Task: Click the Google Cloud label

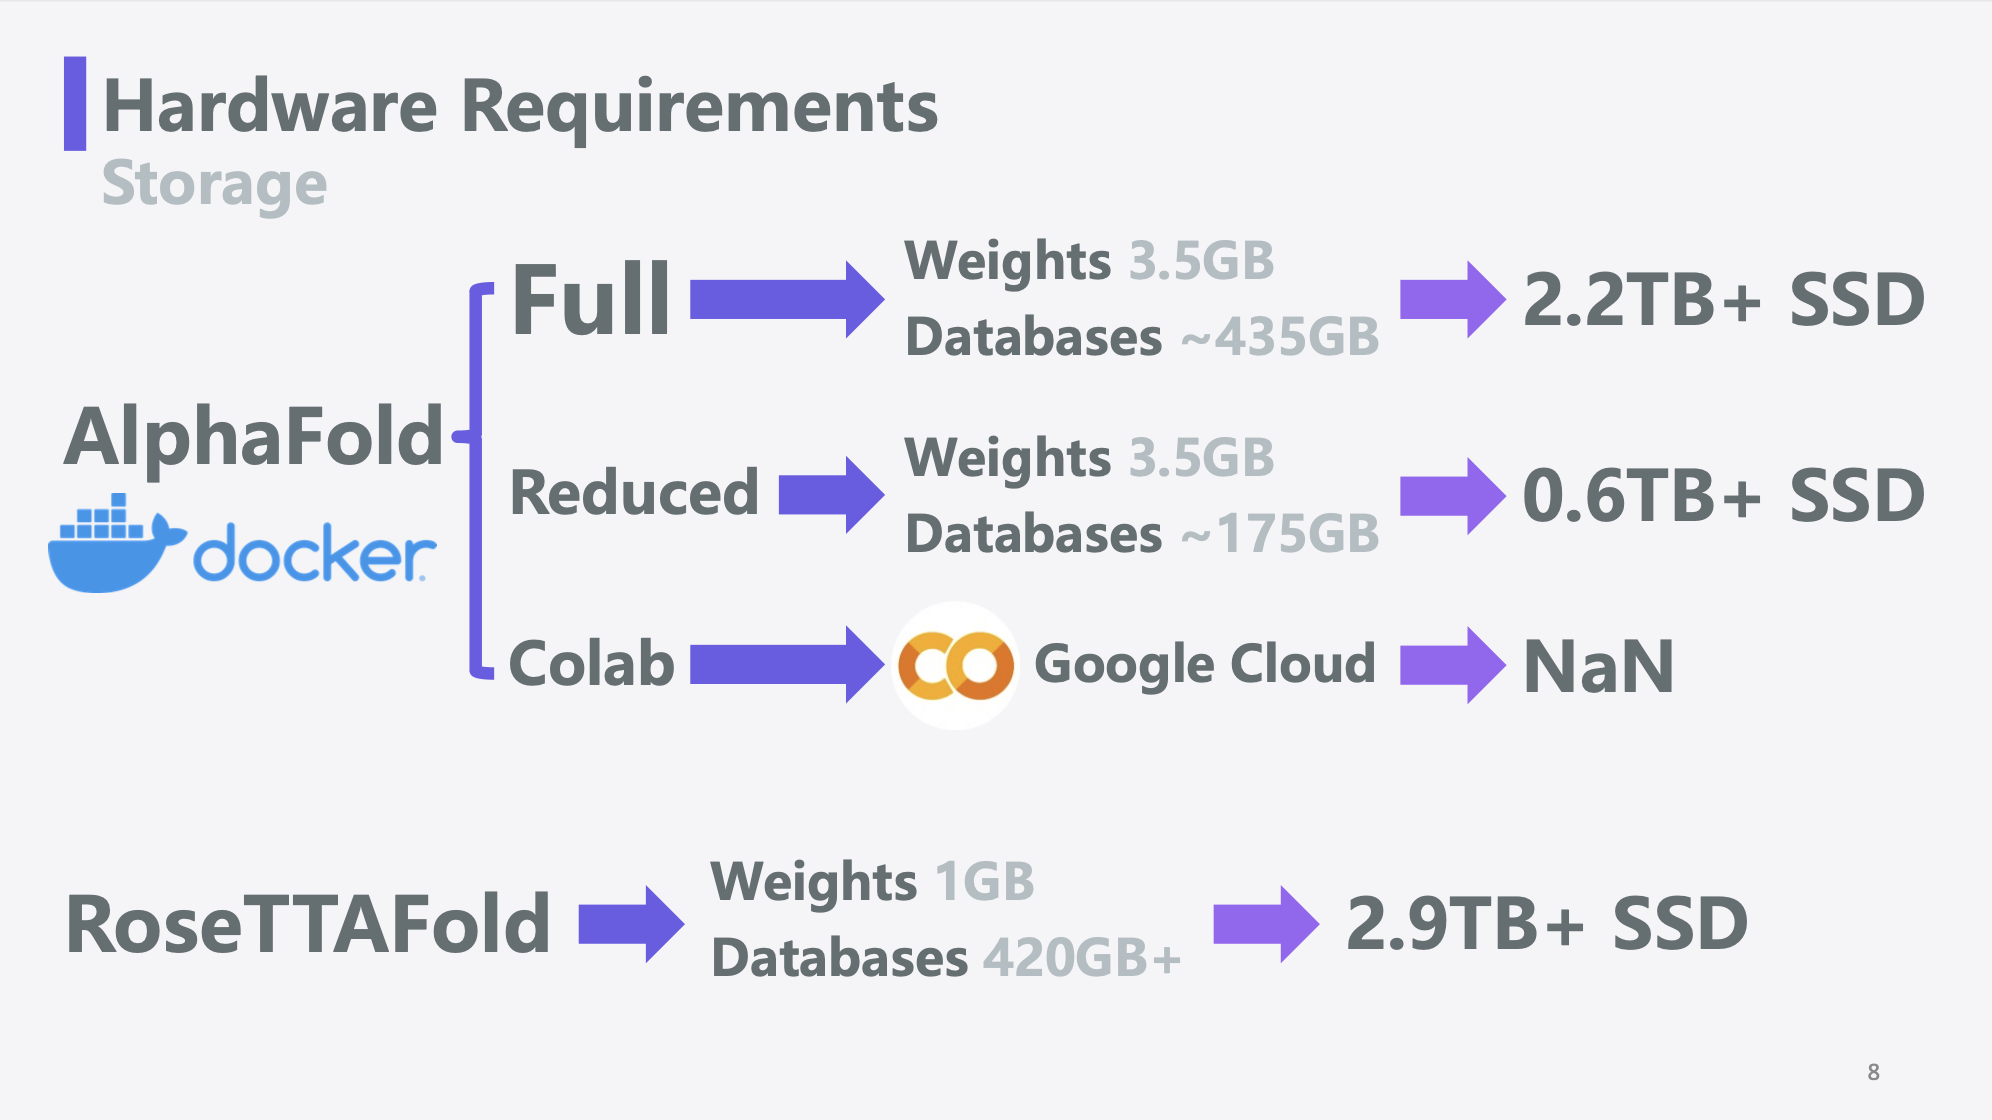Action: pyautogui.click(x=1205, y=665)
